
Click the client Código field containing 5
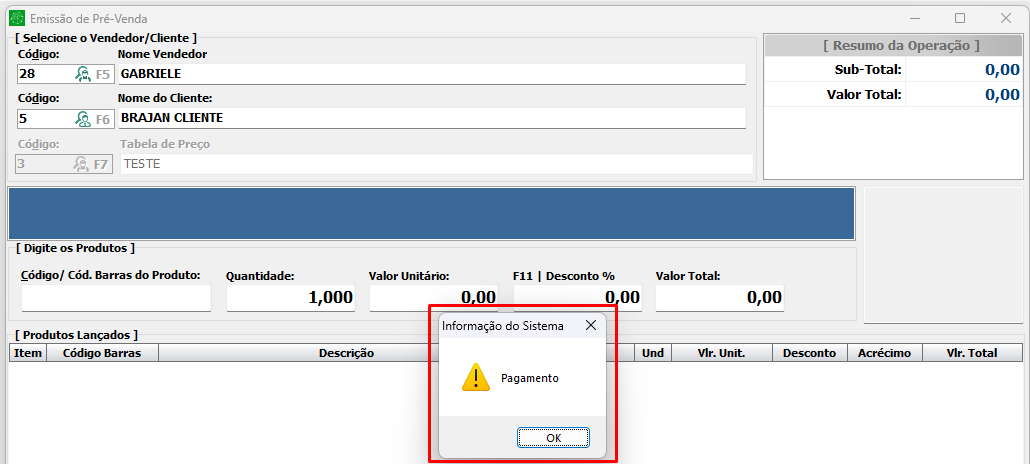click(x=44, y=119)
